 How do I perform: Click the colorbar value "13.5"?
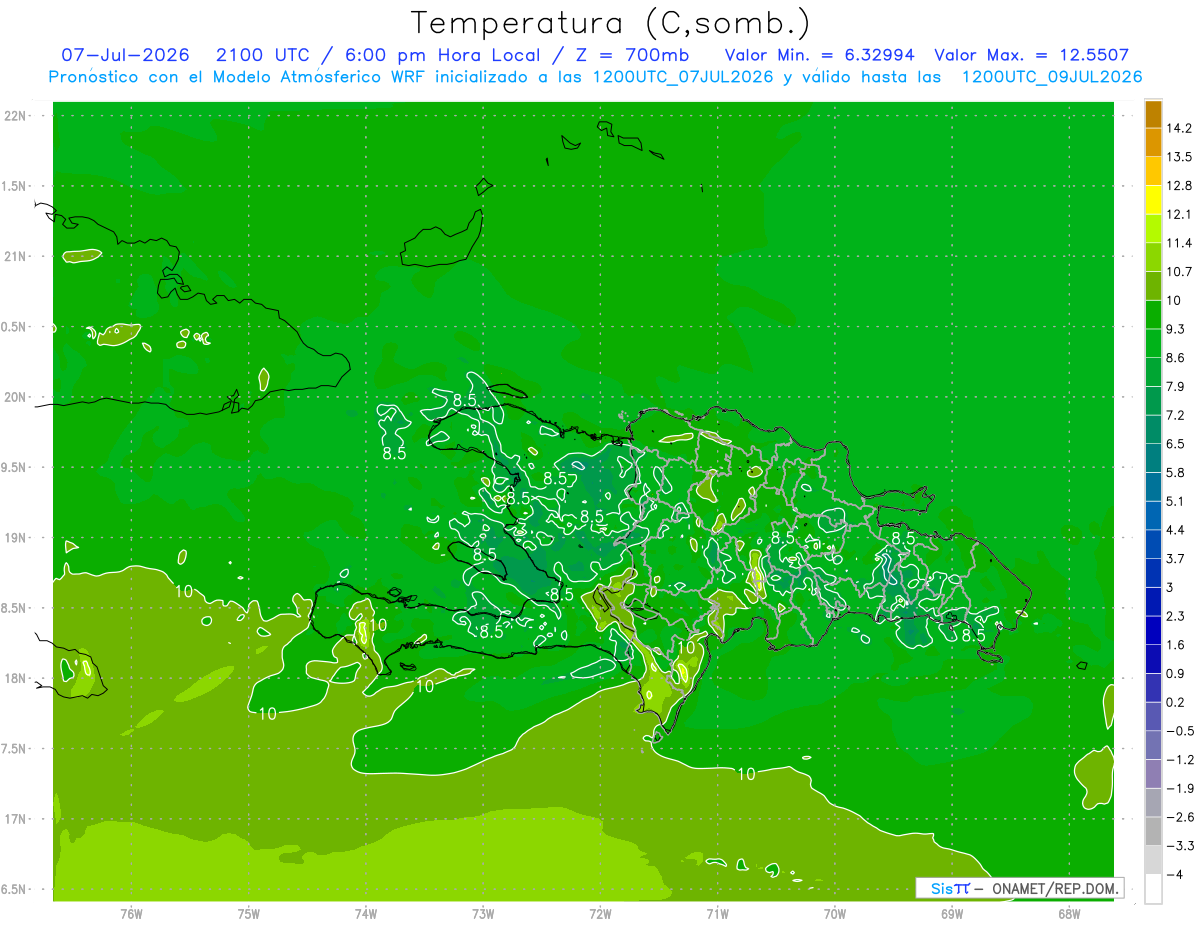(1180, 157)
